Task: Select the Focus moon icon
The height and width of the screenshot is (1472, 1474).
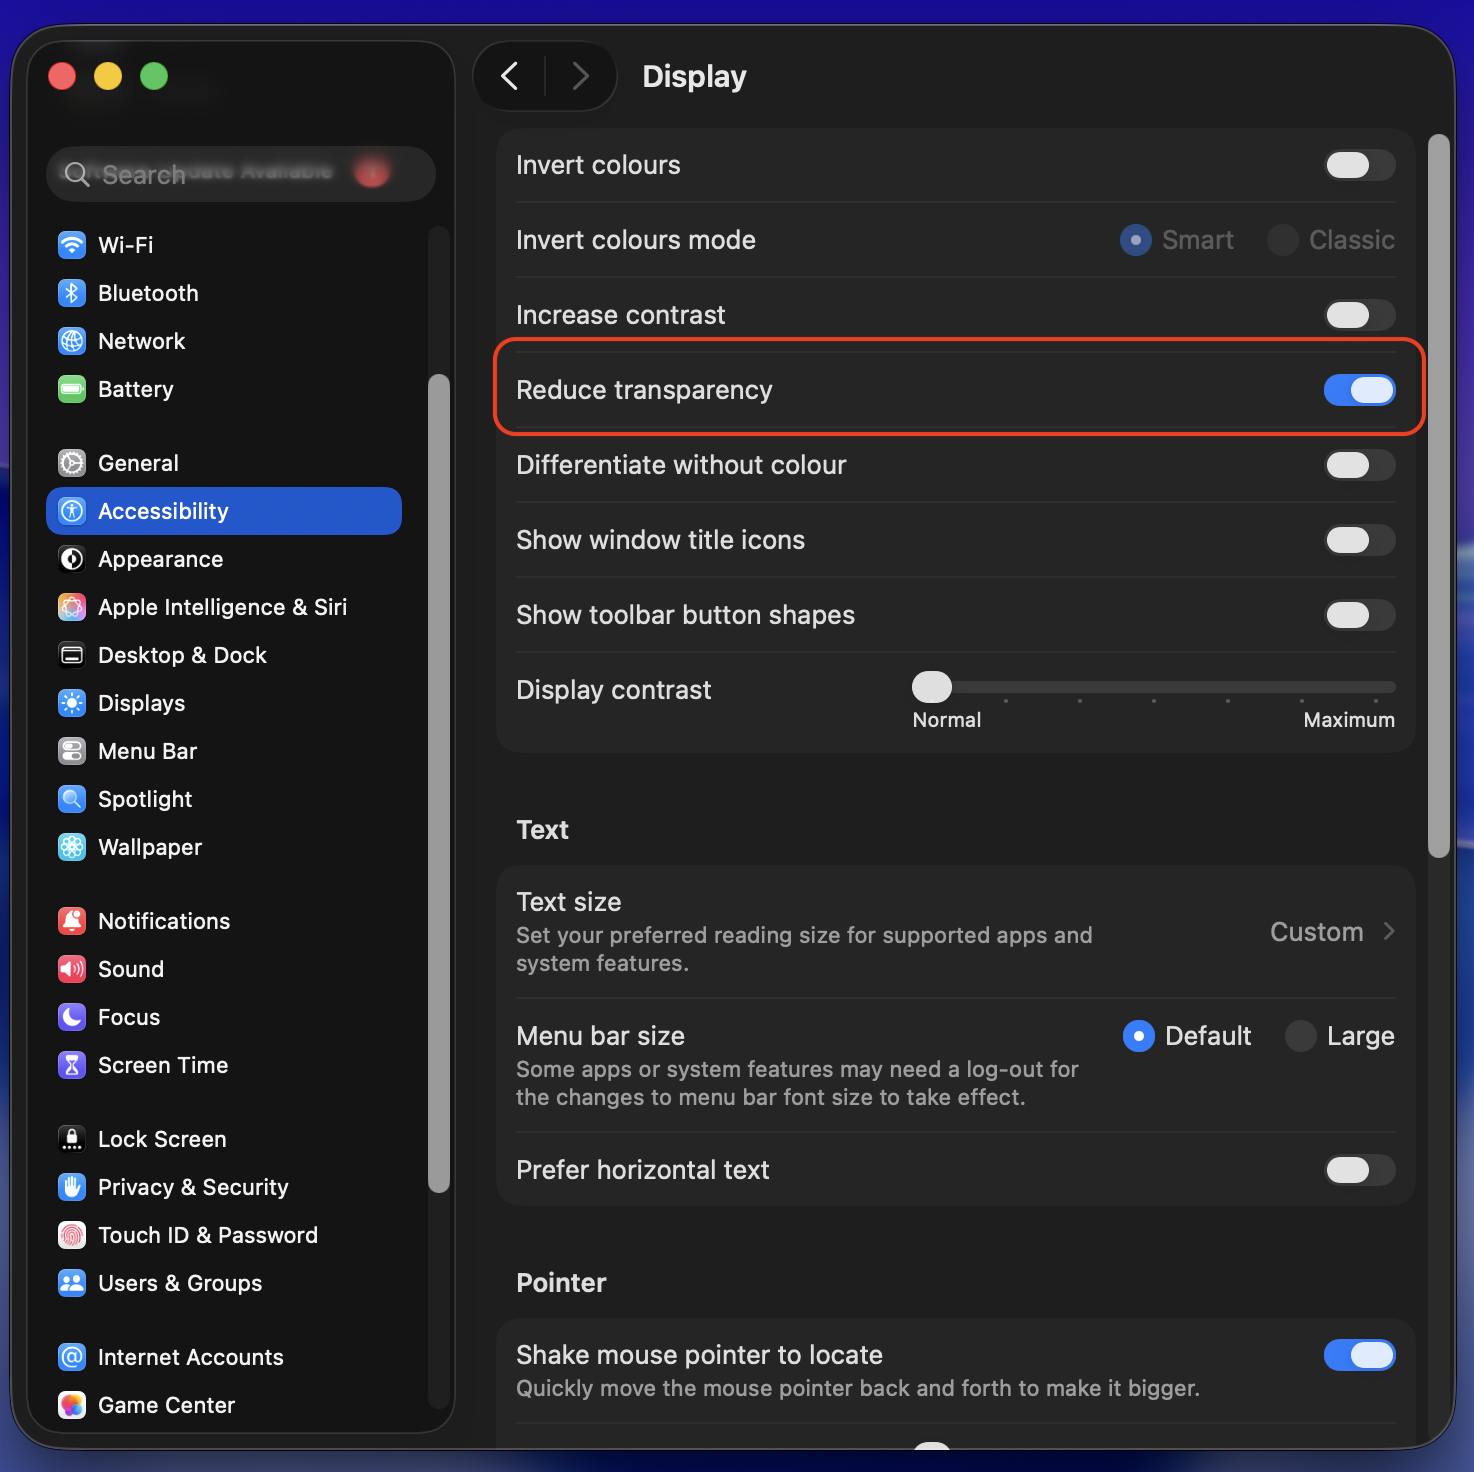Action: click(x=72, y=1017)
